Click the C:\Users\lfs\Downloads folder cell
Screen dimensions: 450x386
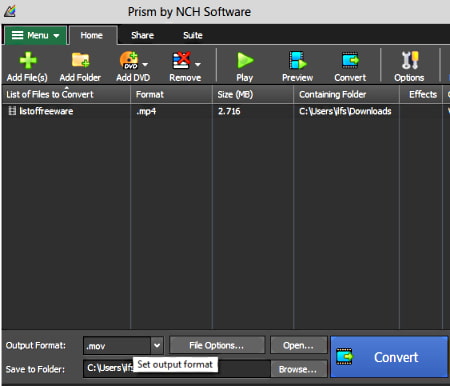pyautogui.click(x=345, y=111)
